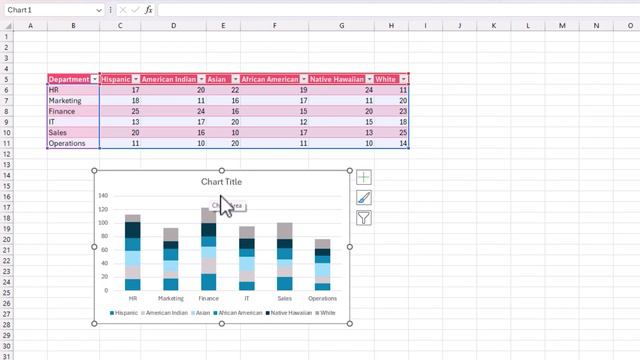This screenshot has width=640, height=360.
Task: Click the Finance cell in table
Action: click(x=73, y=111)
